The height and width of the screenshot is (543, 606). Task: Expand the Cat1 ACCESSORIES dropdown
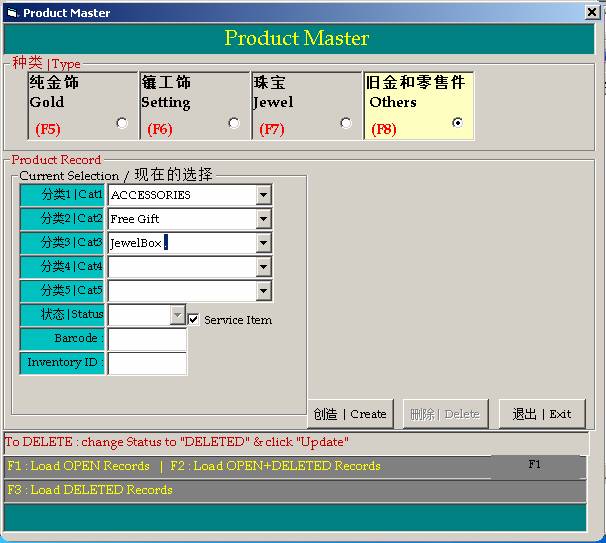click(263, 195)
